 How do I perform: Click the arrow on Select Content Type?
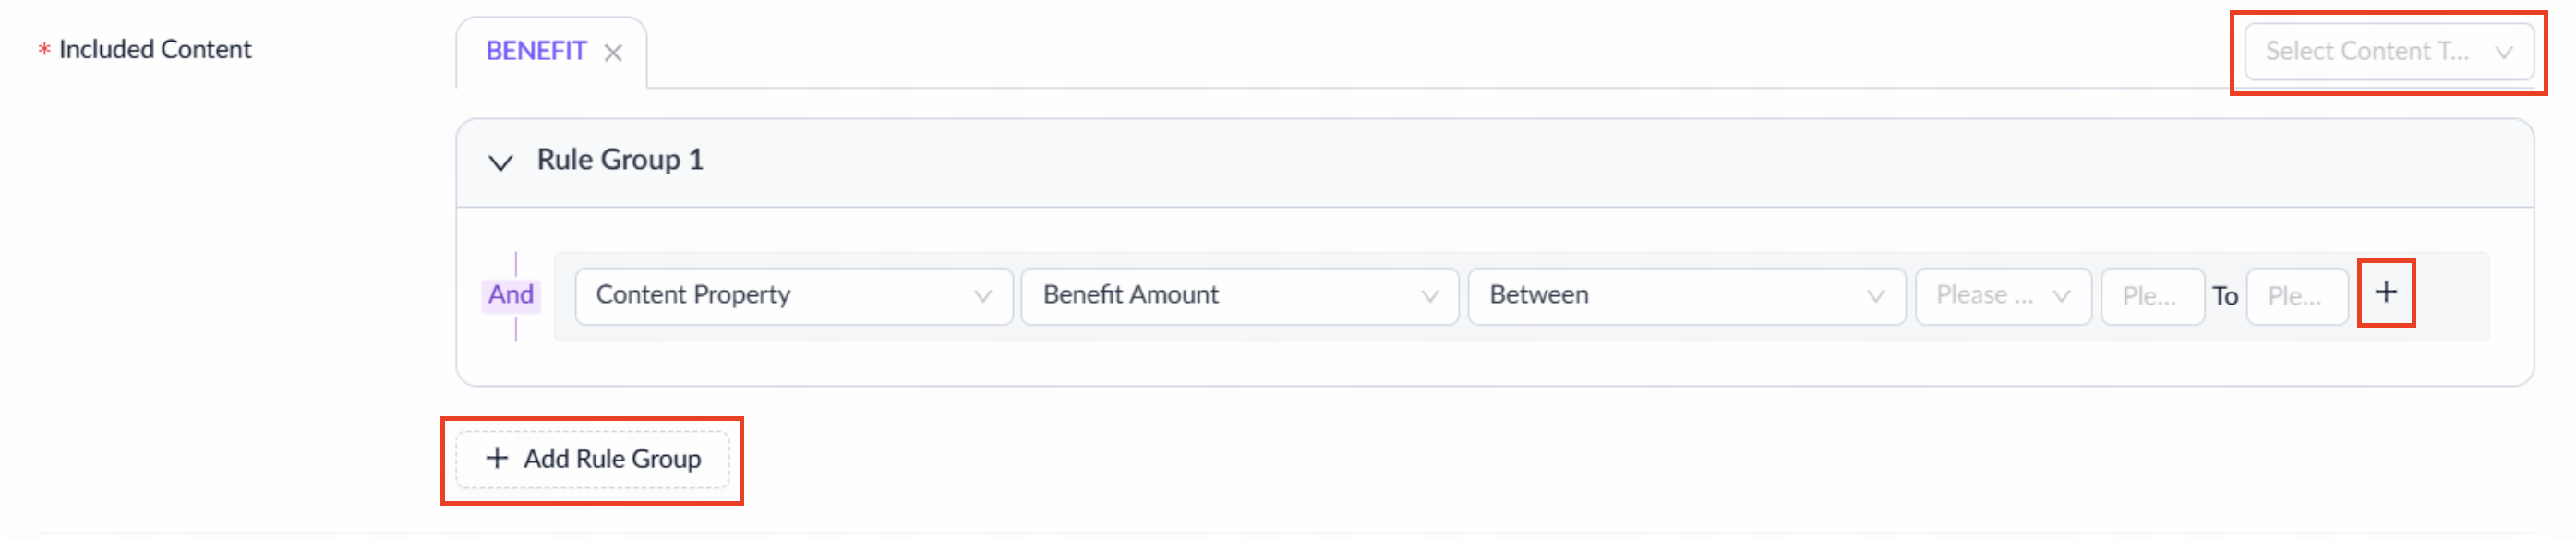tap(2505, 52)
